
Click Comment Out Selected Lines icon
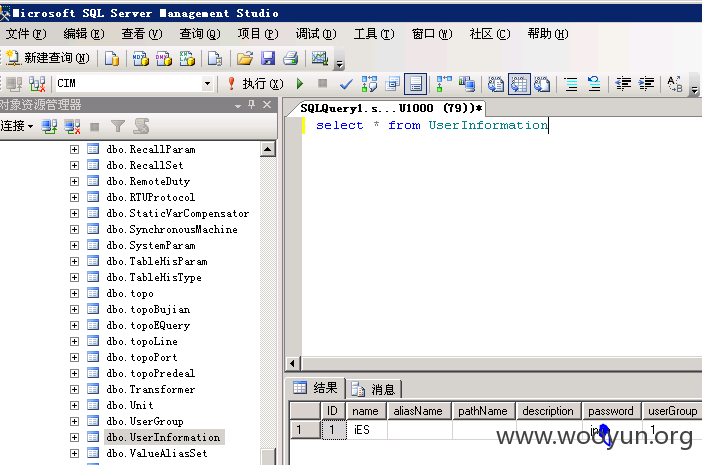tap(571, 84)
